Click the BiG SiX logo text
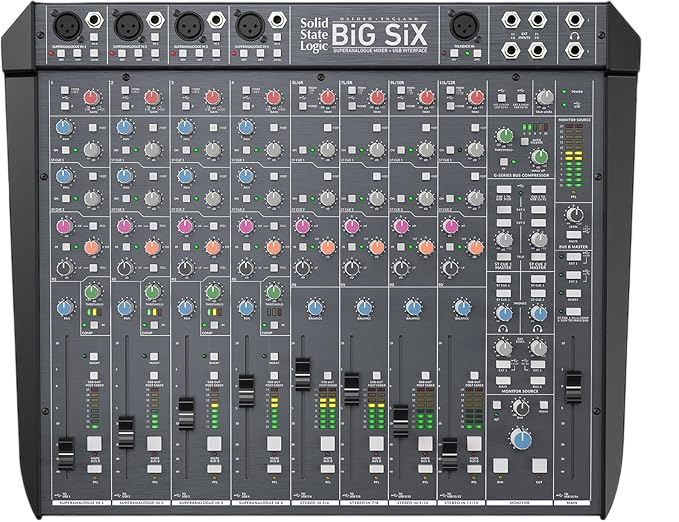Viewport: 679px width, 522px height. point(380,35)
